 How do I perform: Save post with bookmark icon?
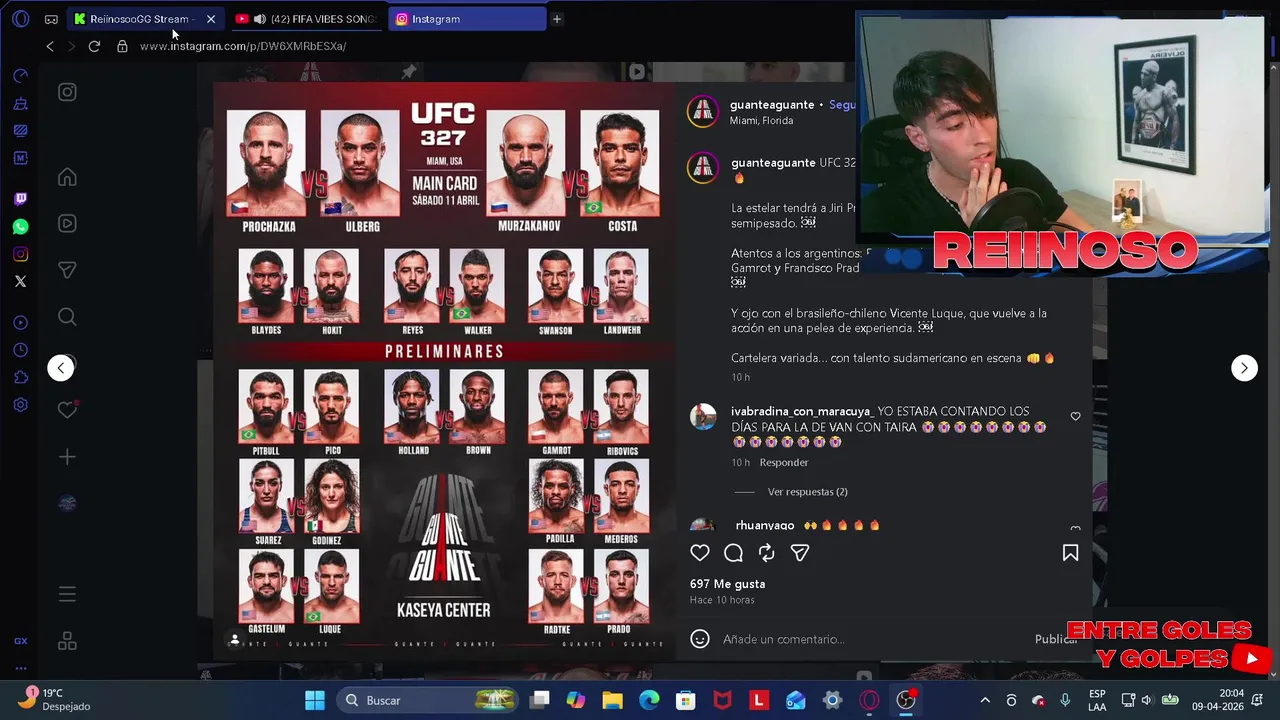(x=1070, y=553)
